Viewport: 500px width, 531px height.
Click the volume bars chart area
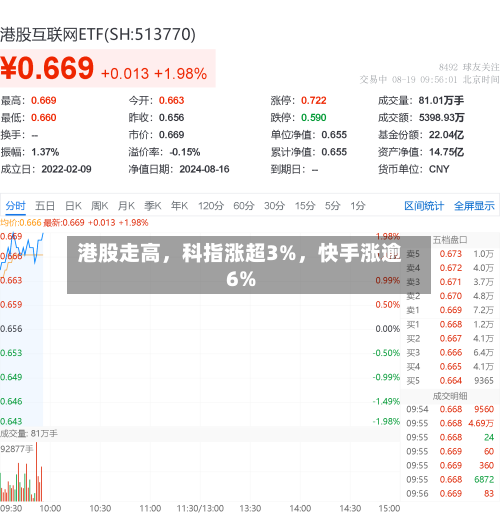click(x=200, y=471)
